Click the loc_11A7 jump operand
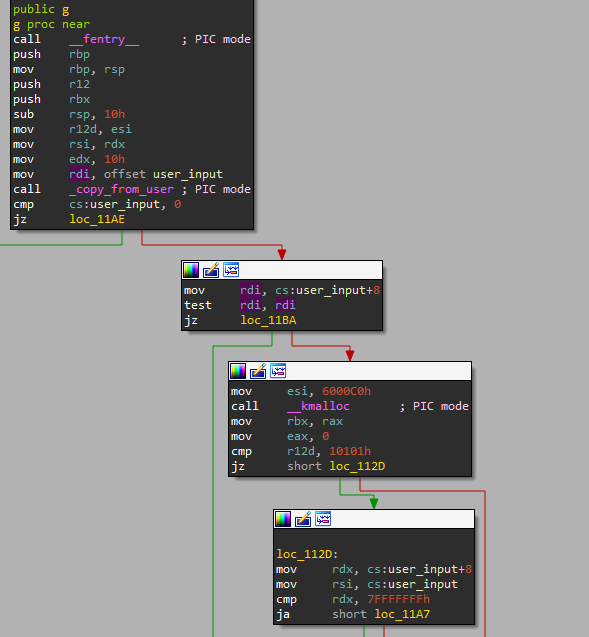 402,614
